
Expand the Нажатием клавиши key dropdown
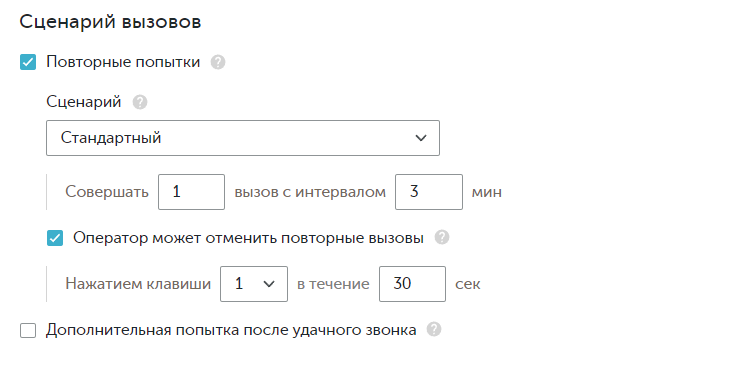click(254, 284)
